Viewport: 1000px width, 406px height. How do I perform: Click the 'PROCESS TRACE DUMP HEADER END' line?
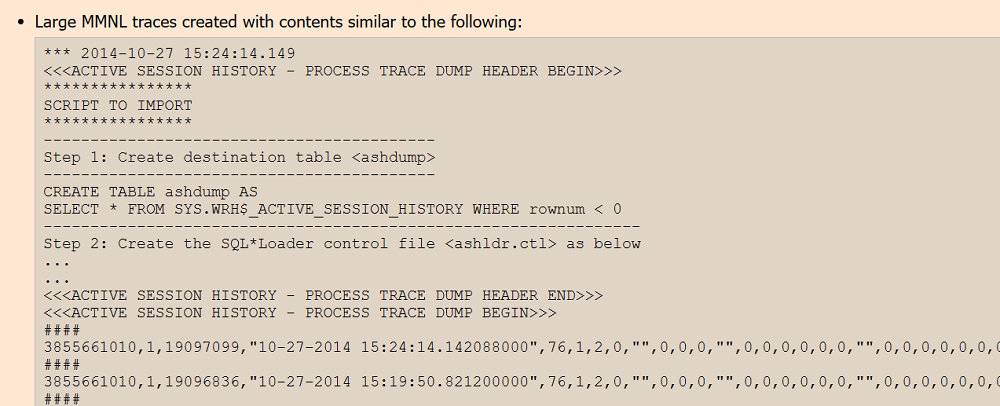click(323, 296)
